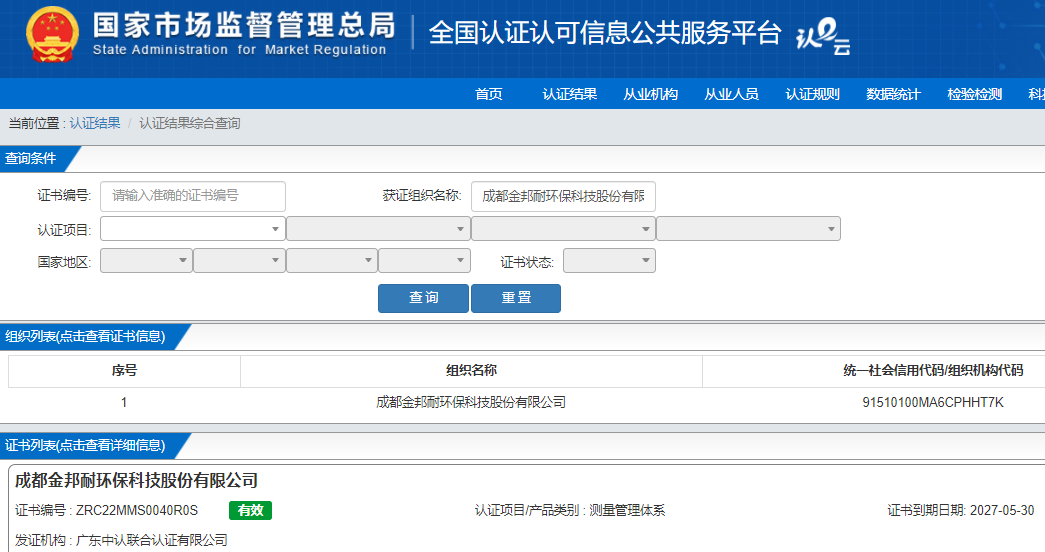The height and width of the screenshot is (552, 1045).
Task: Click the 组织列表 section header
Action: (x=85, y=337)
